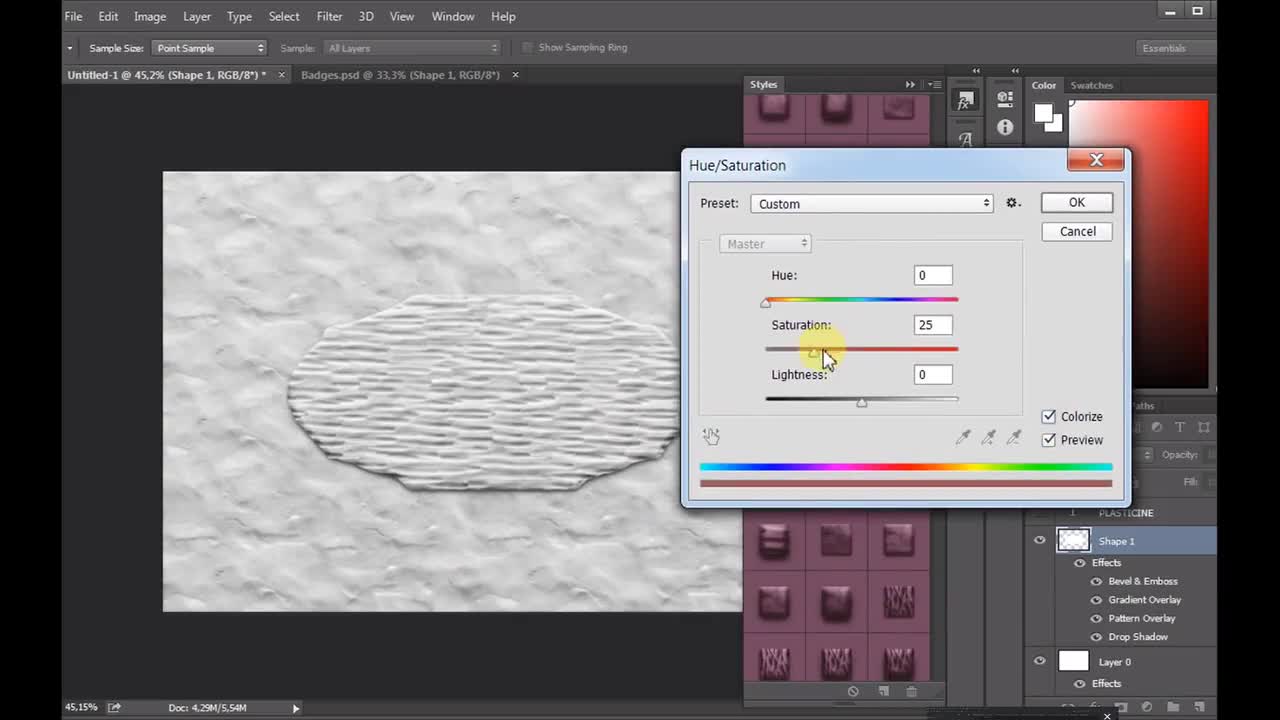The width and height of the screenshot is (1280, 720).
Task: Open the Sample Size dropdown
Action: click(208, 48)
